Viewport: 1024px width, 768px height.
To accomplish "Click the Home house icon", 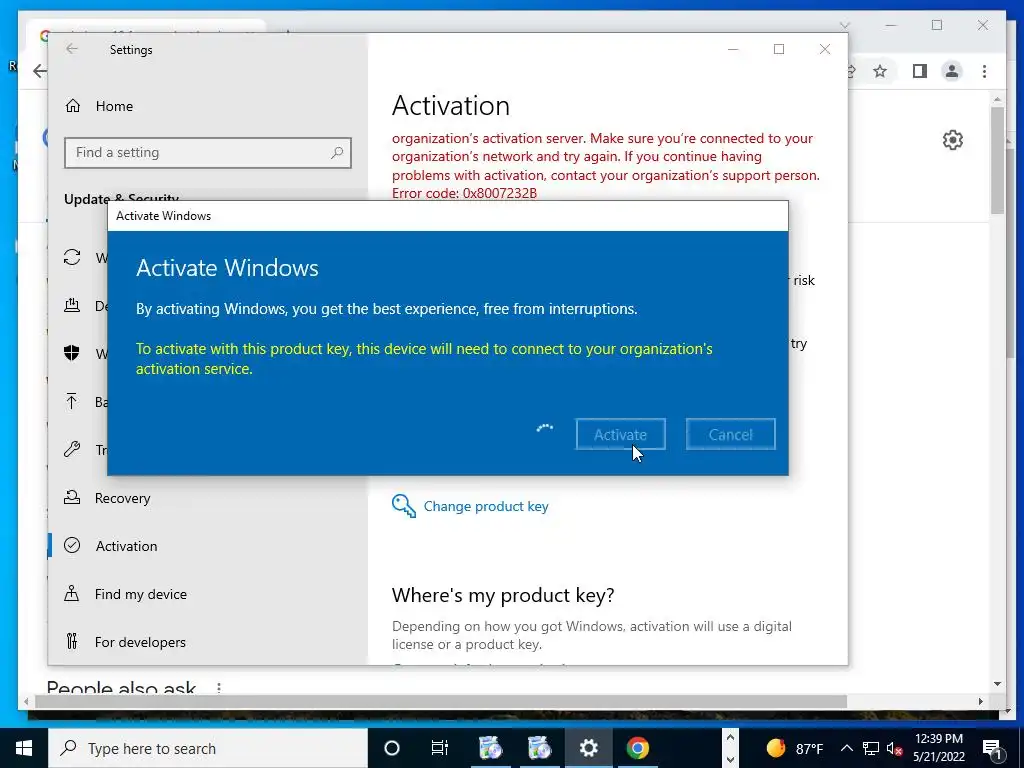I will [72, 106].
